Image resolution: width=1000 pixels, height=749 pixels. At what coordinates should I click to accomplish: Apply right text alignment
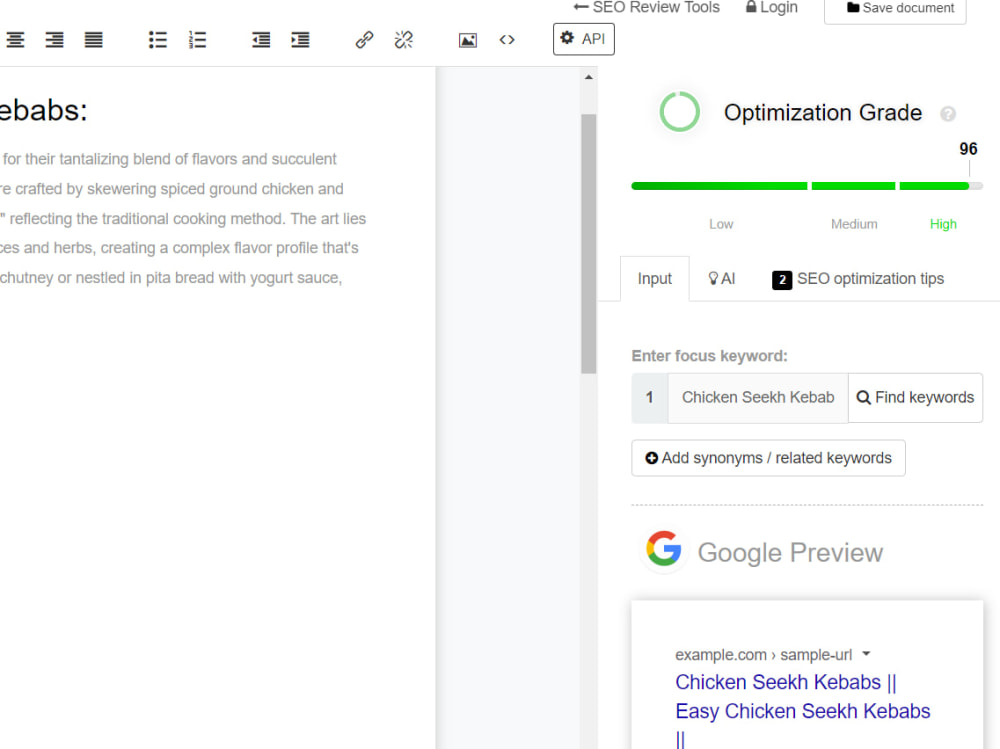pyautogui.click(x=55, y=40)
